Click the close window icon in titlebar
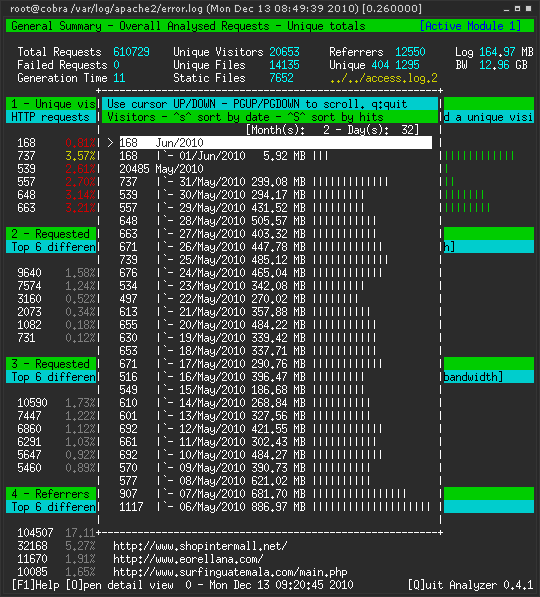Screen dimensions: 540x597 point(528,8)
